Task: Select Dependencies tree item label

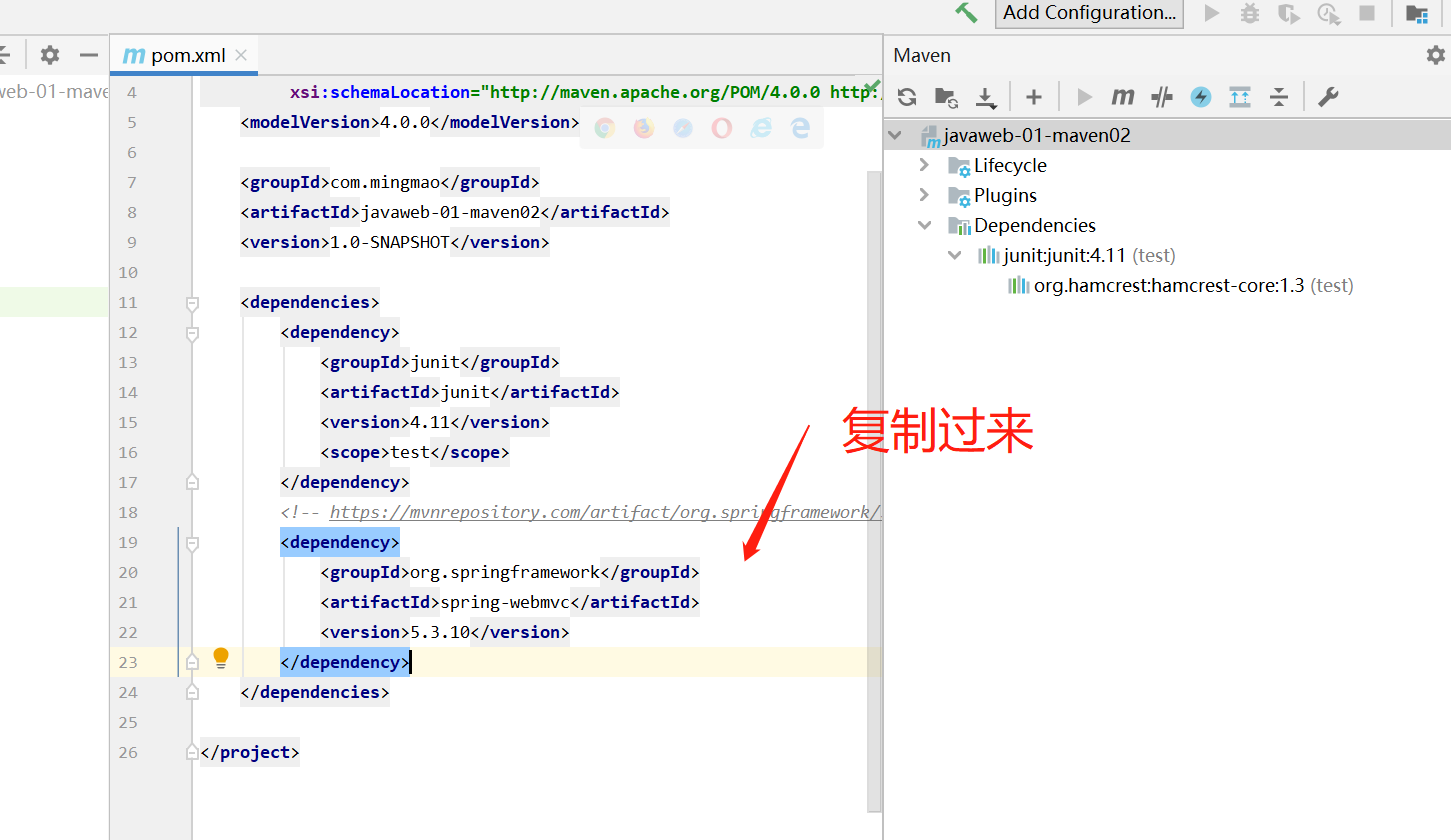Action: tap(1035, 225)
